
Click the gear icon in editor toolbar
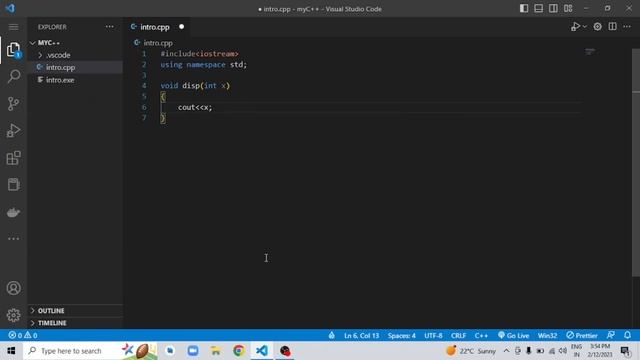(x=598, y=27)
